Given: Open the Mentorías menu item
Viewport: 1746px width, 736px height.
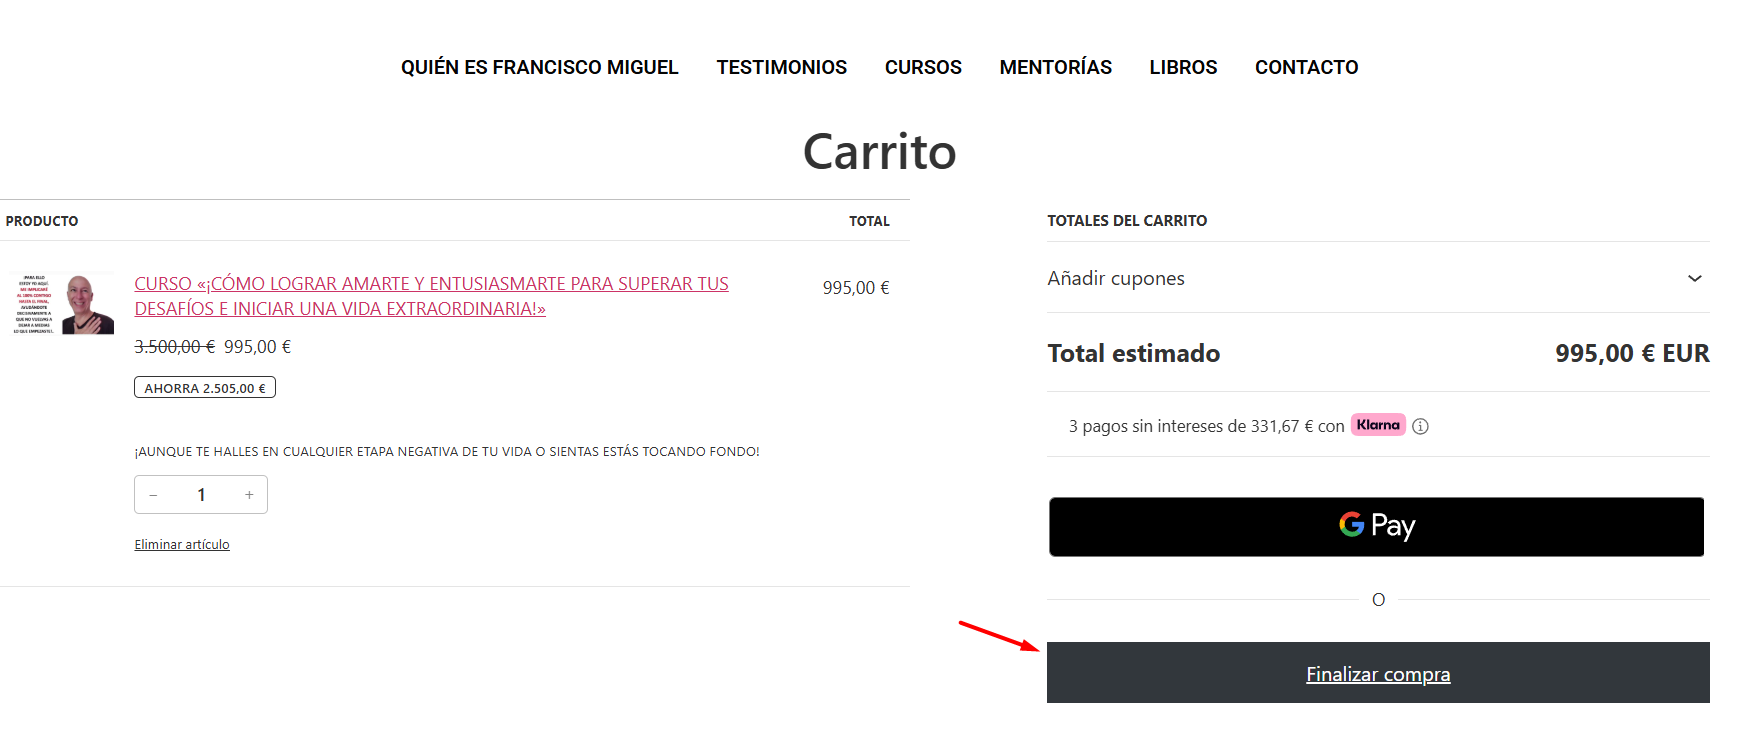Looking at the screenshot, I should tap(1055, 67).
